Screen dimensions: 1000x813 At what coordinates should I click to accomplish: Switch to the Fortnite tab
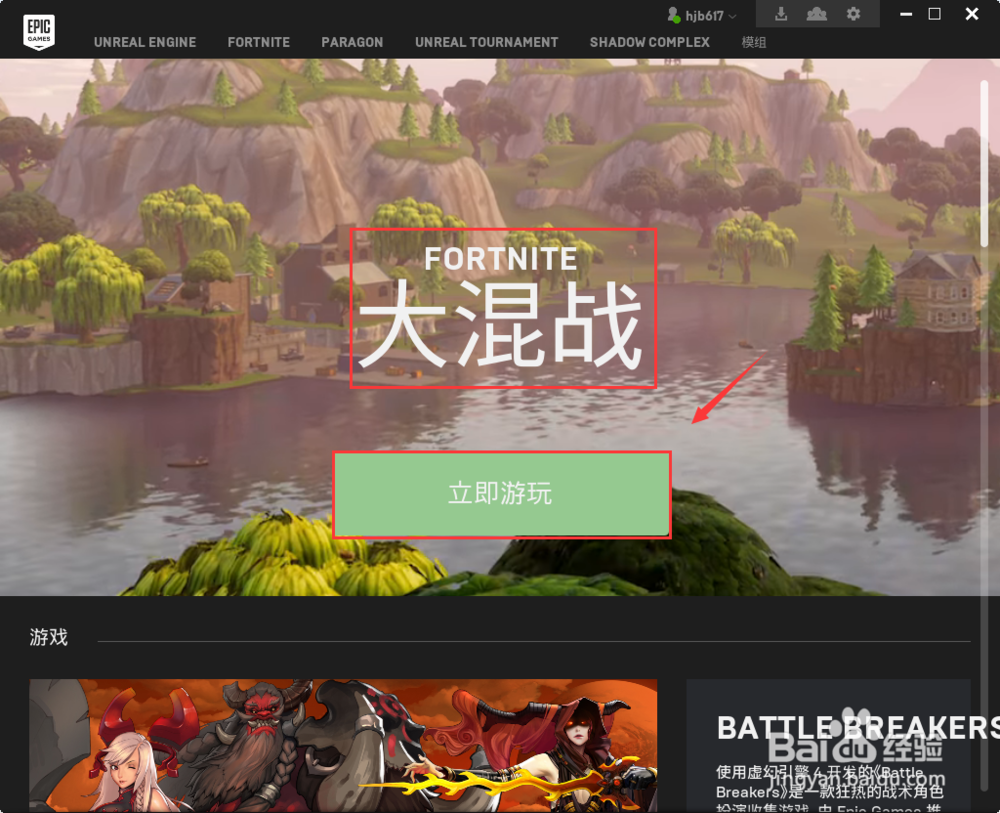[x=258, y=42]
